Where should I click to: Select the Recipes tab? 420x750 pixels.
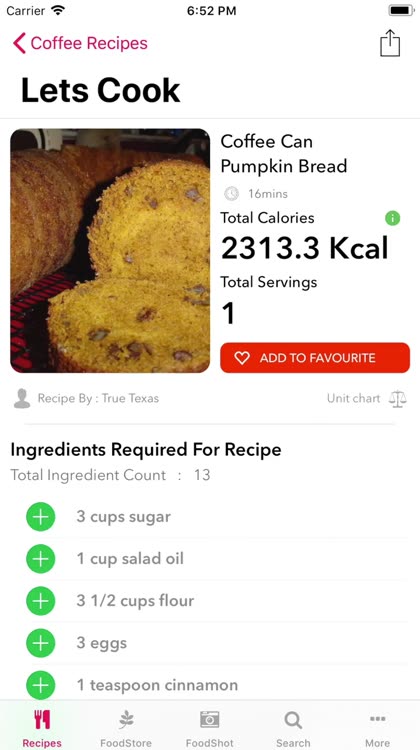(42, 728)
